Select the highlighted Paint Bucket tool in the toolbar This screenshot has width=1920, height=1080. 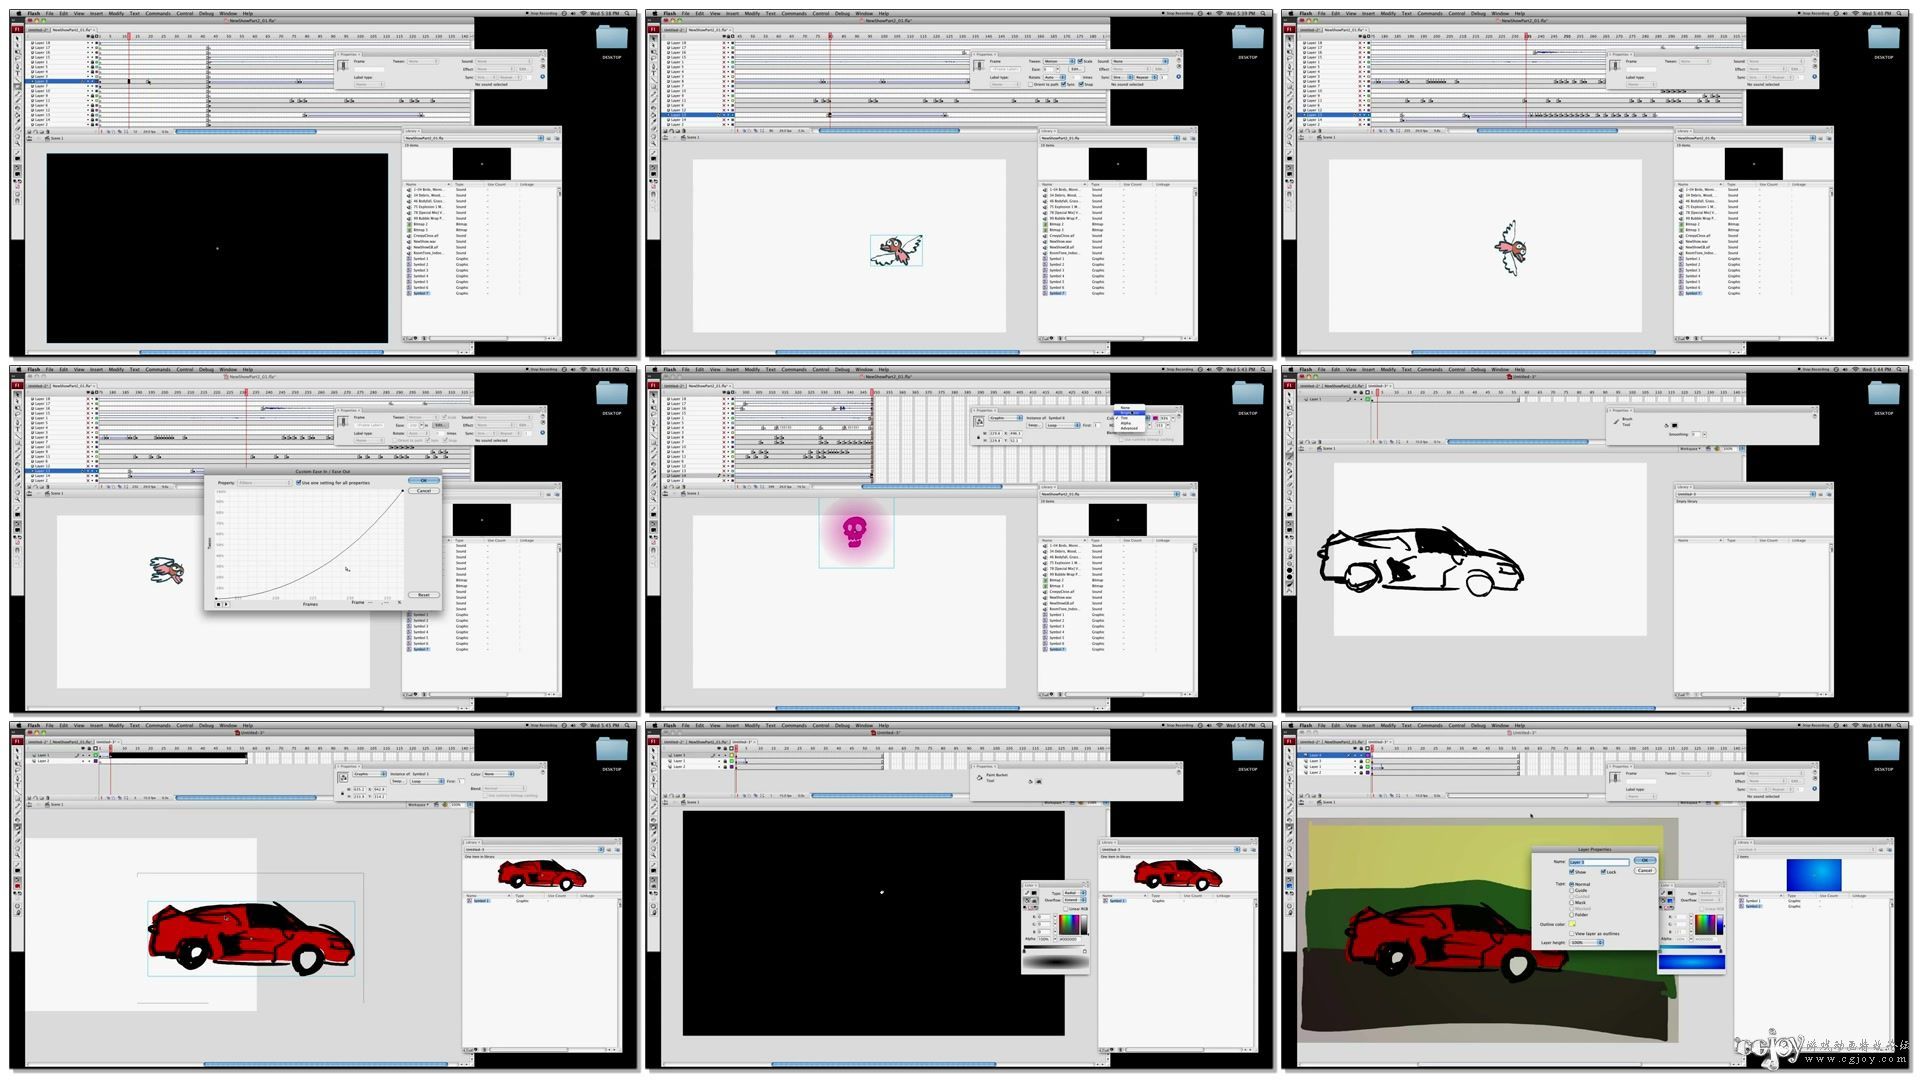click(653, 827)
